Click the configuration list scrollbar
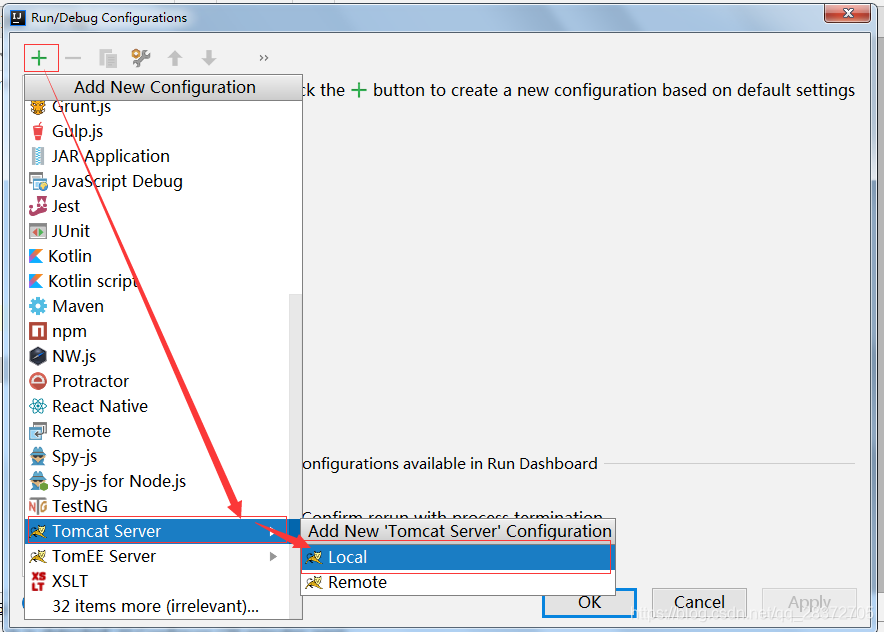This screenshot has height=632, width=884. coord(295,456)
